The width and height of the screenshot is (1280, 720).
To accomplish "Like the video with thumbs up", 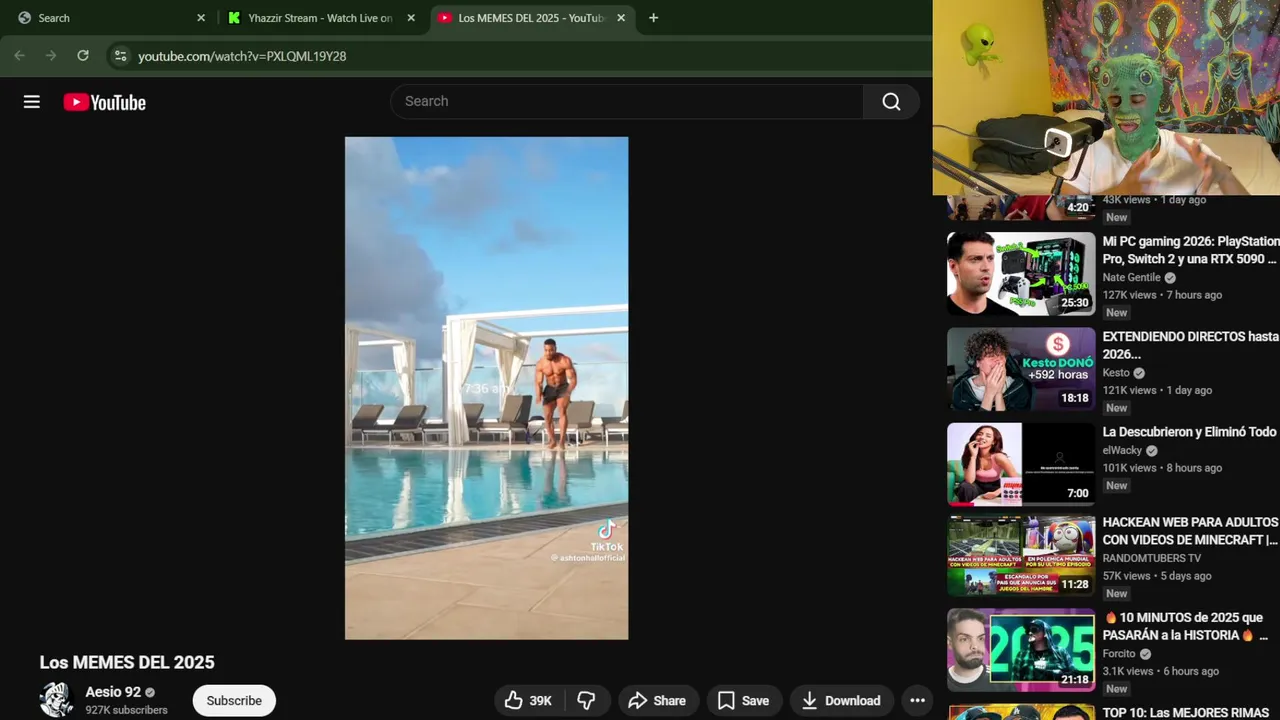I will [529, 701].
